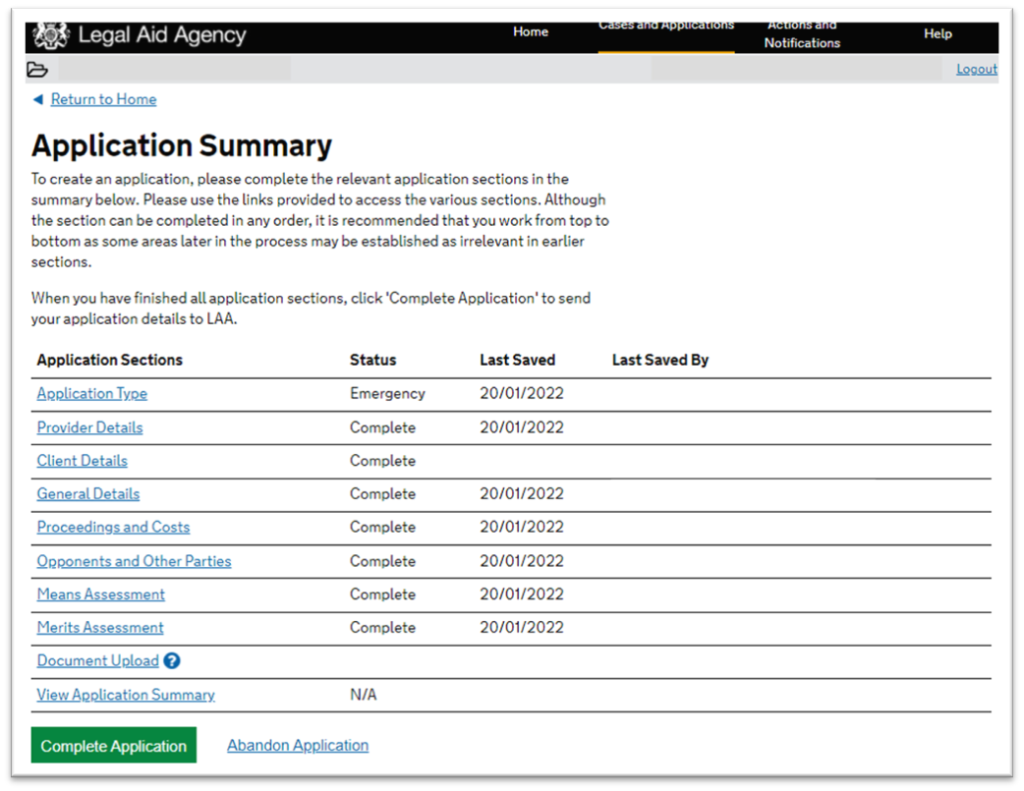Click the Abandon Application link

coord(298,745)
